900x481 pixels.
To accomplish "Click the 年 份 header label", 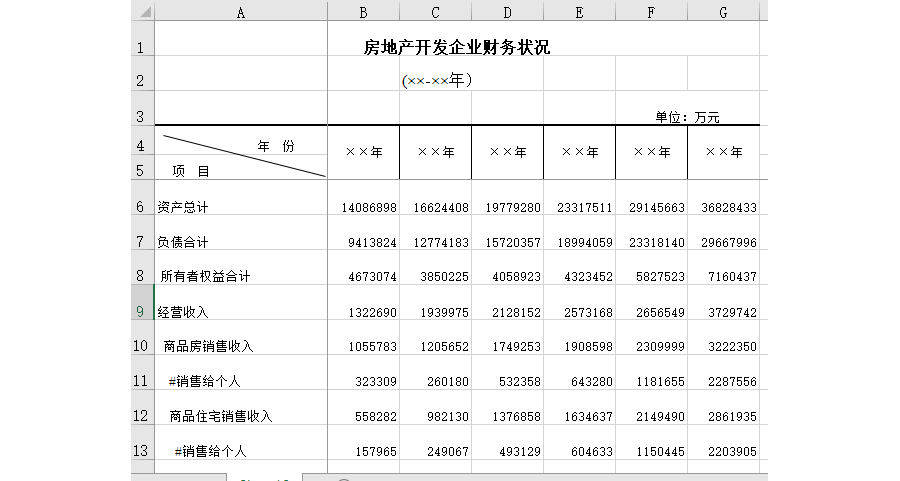I will (276, 146).
